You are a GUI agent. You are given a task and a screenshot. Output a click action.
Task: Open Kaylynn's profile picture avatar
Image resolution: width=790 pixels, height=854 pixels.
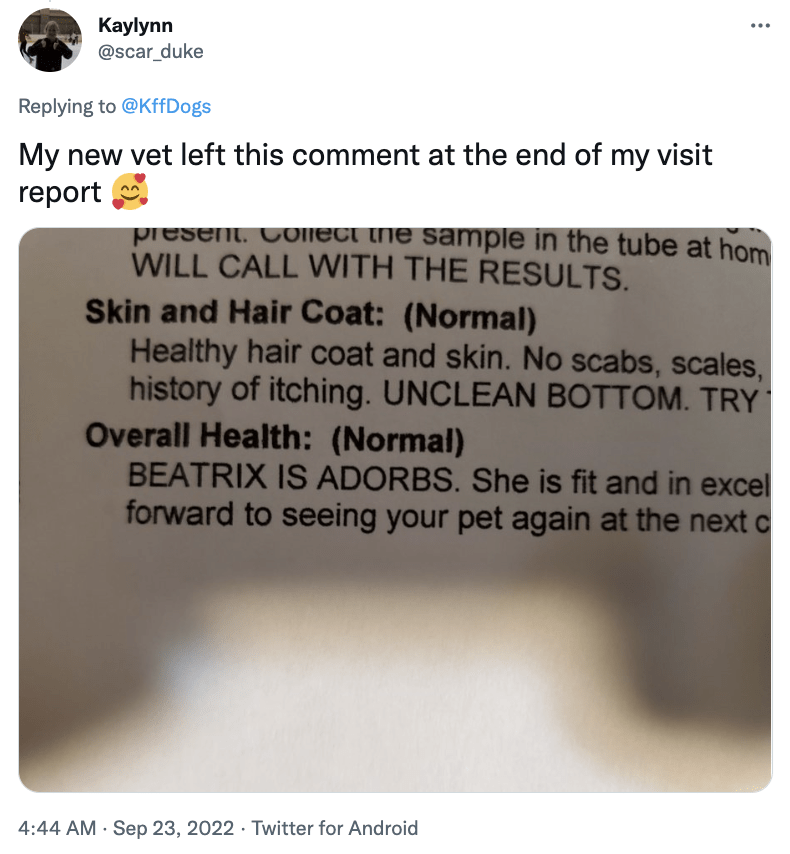coord(50,40)
